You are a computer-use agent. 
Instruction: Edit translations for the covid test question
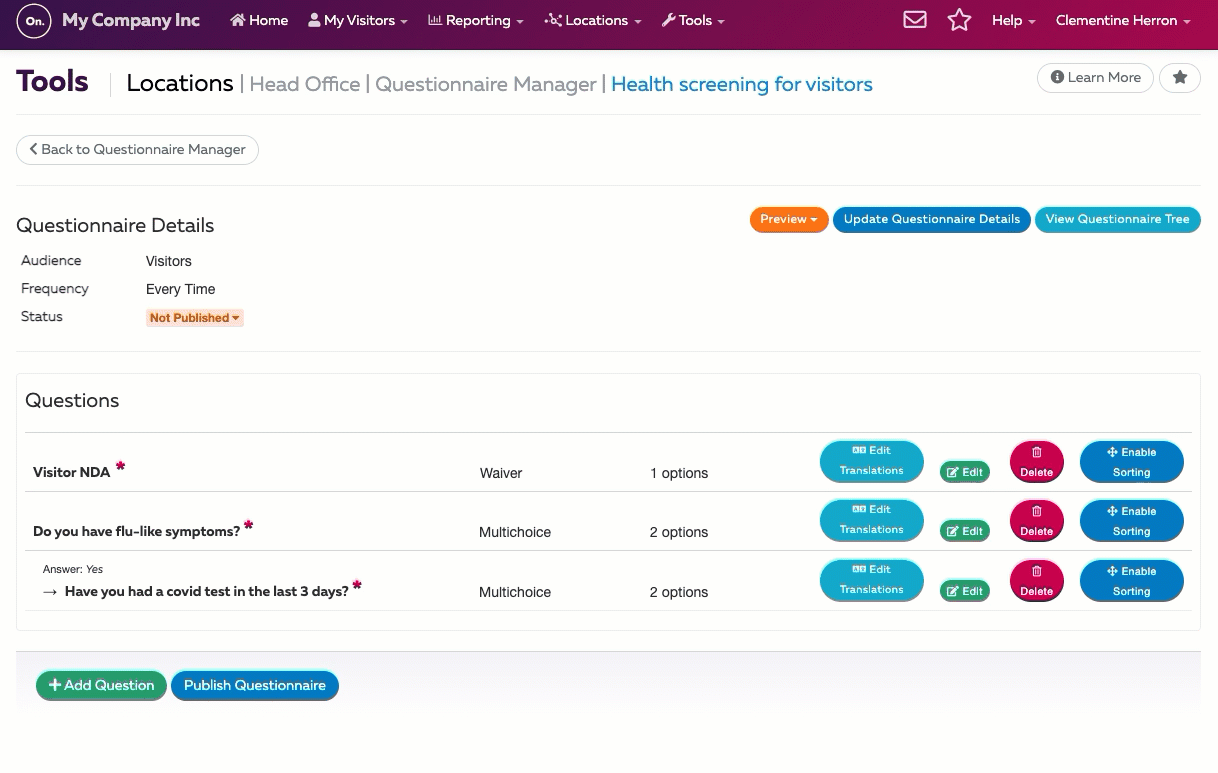[871, 580]
